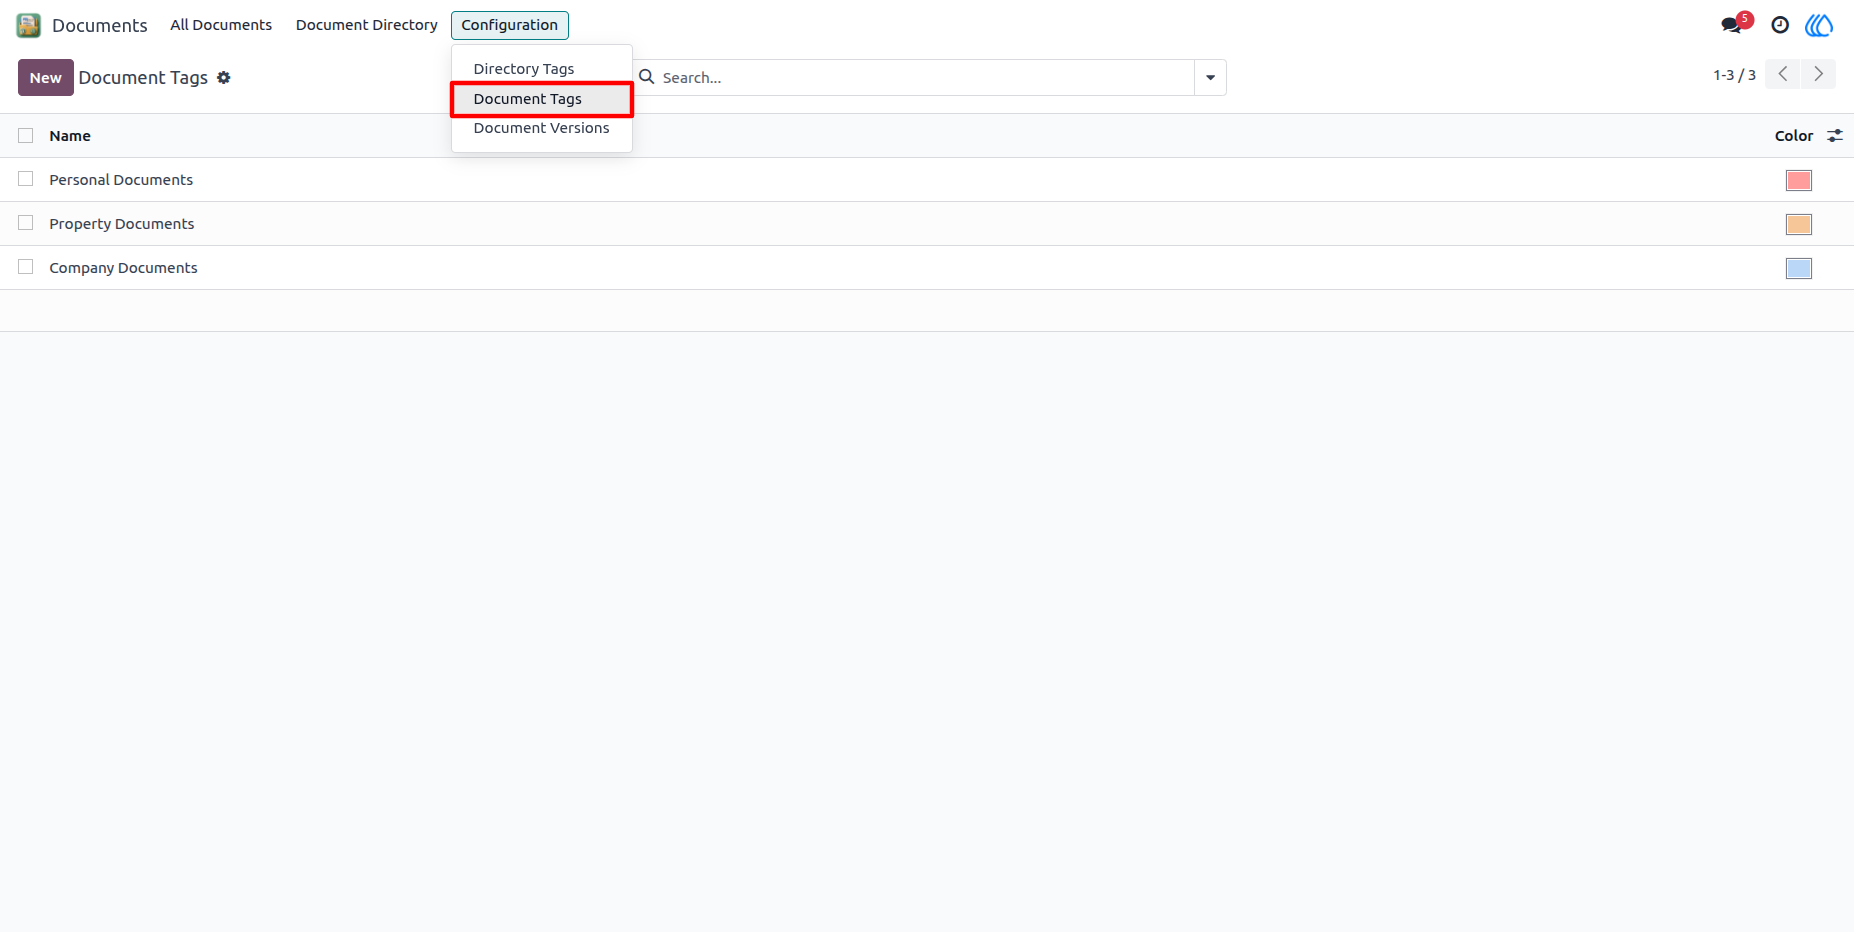Click the red color swatch for Personal Documents
This screenshot has height=932, width=1854.
click(x=1799, y=180)
